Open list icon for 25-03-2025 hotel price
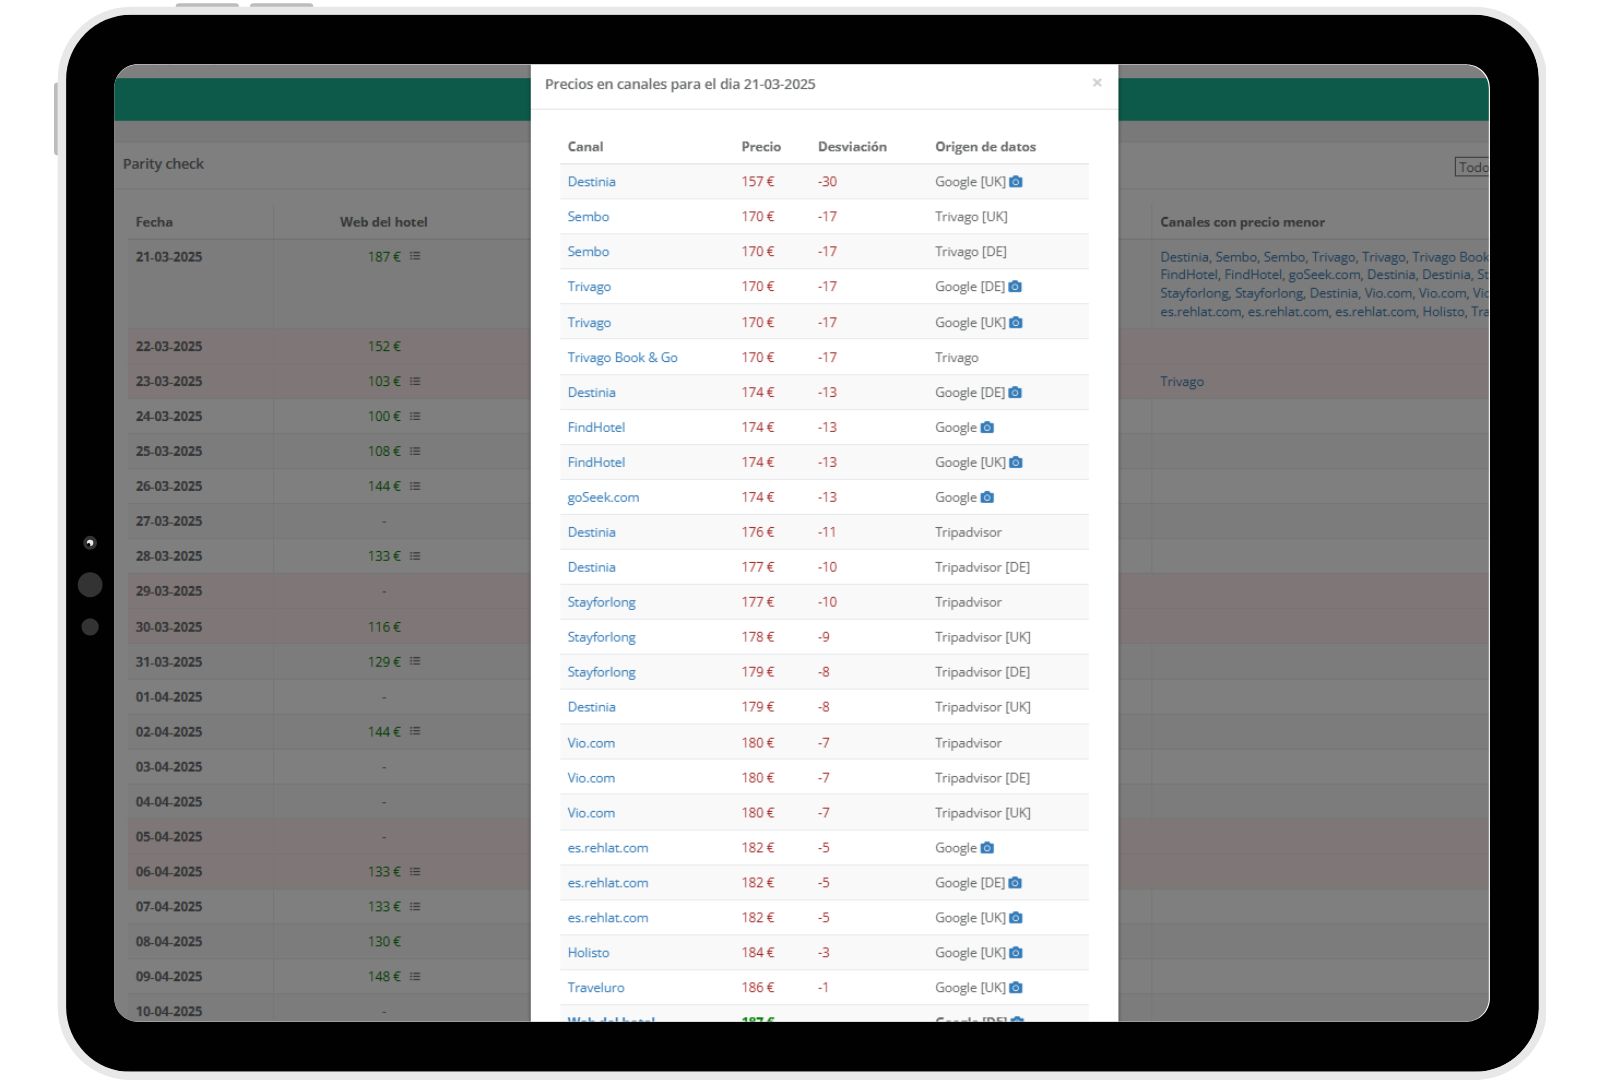 415,452
